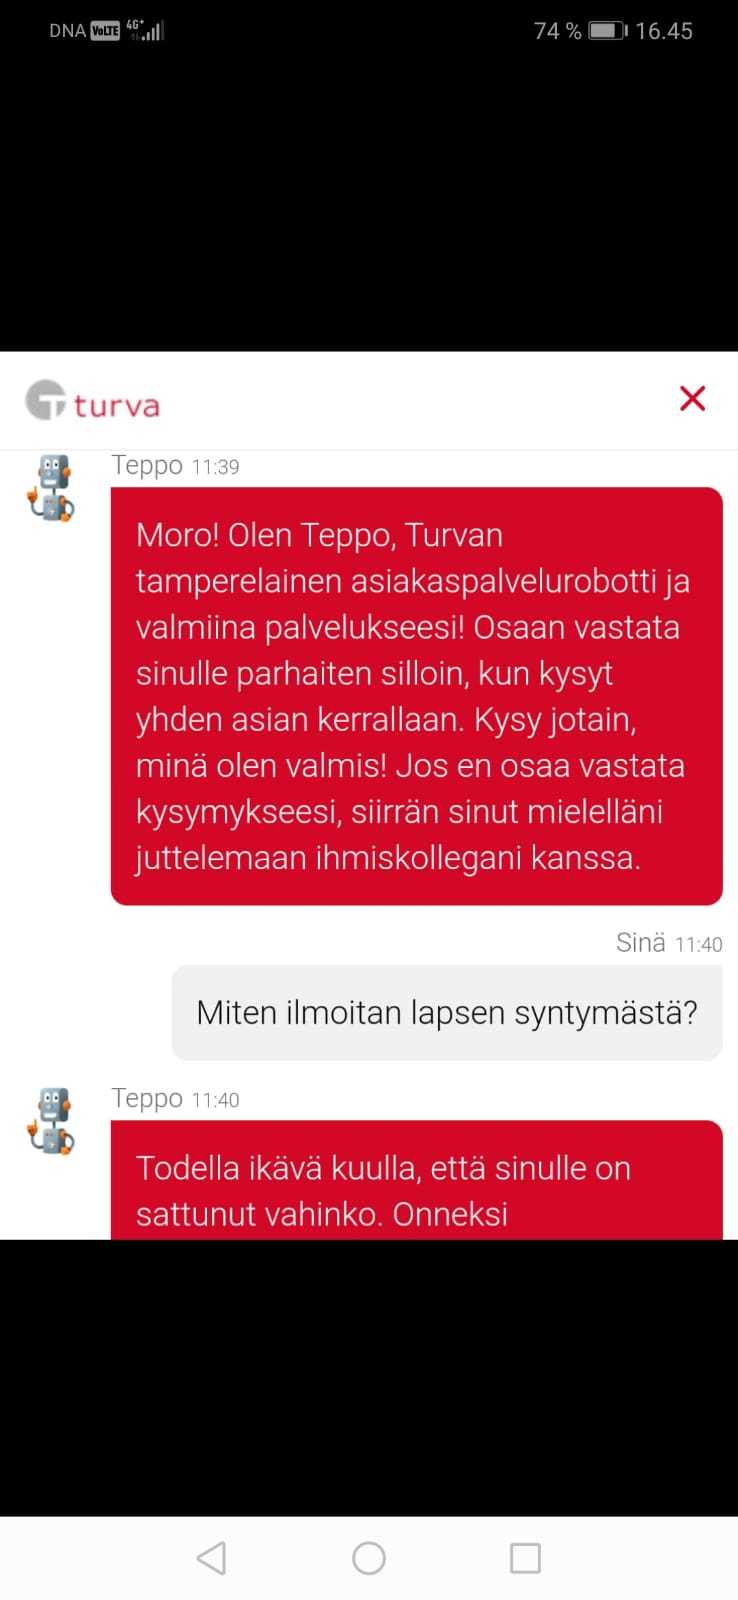Tap the DNA carrier label in the status bar
The width and height of the screenshot is (738, 1600).
tap(67, 31)
